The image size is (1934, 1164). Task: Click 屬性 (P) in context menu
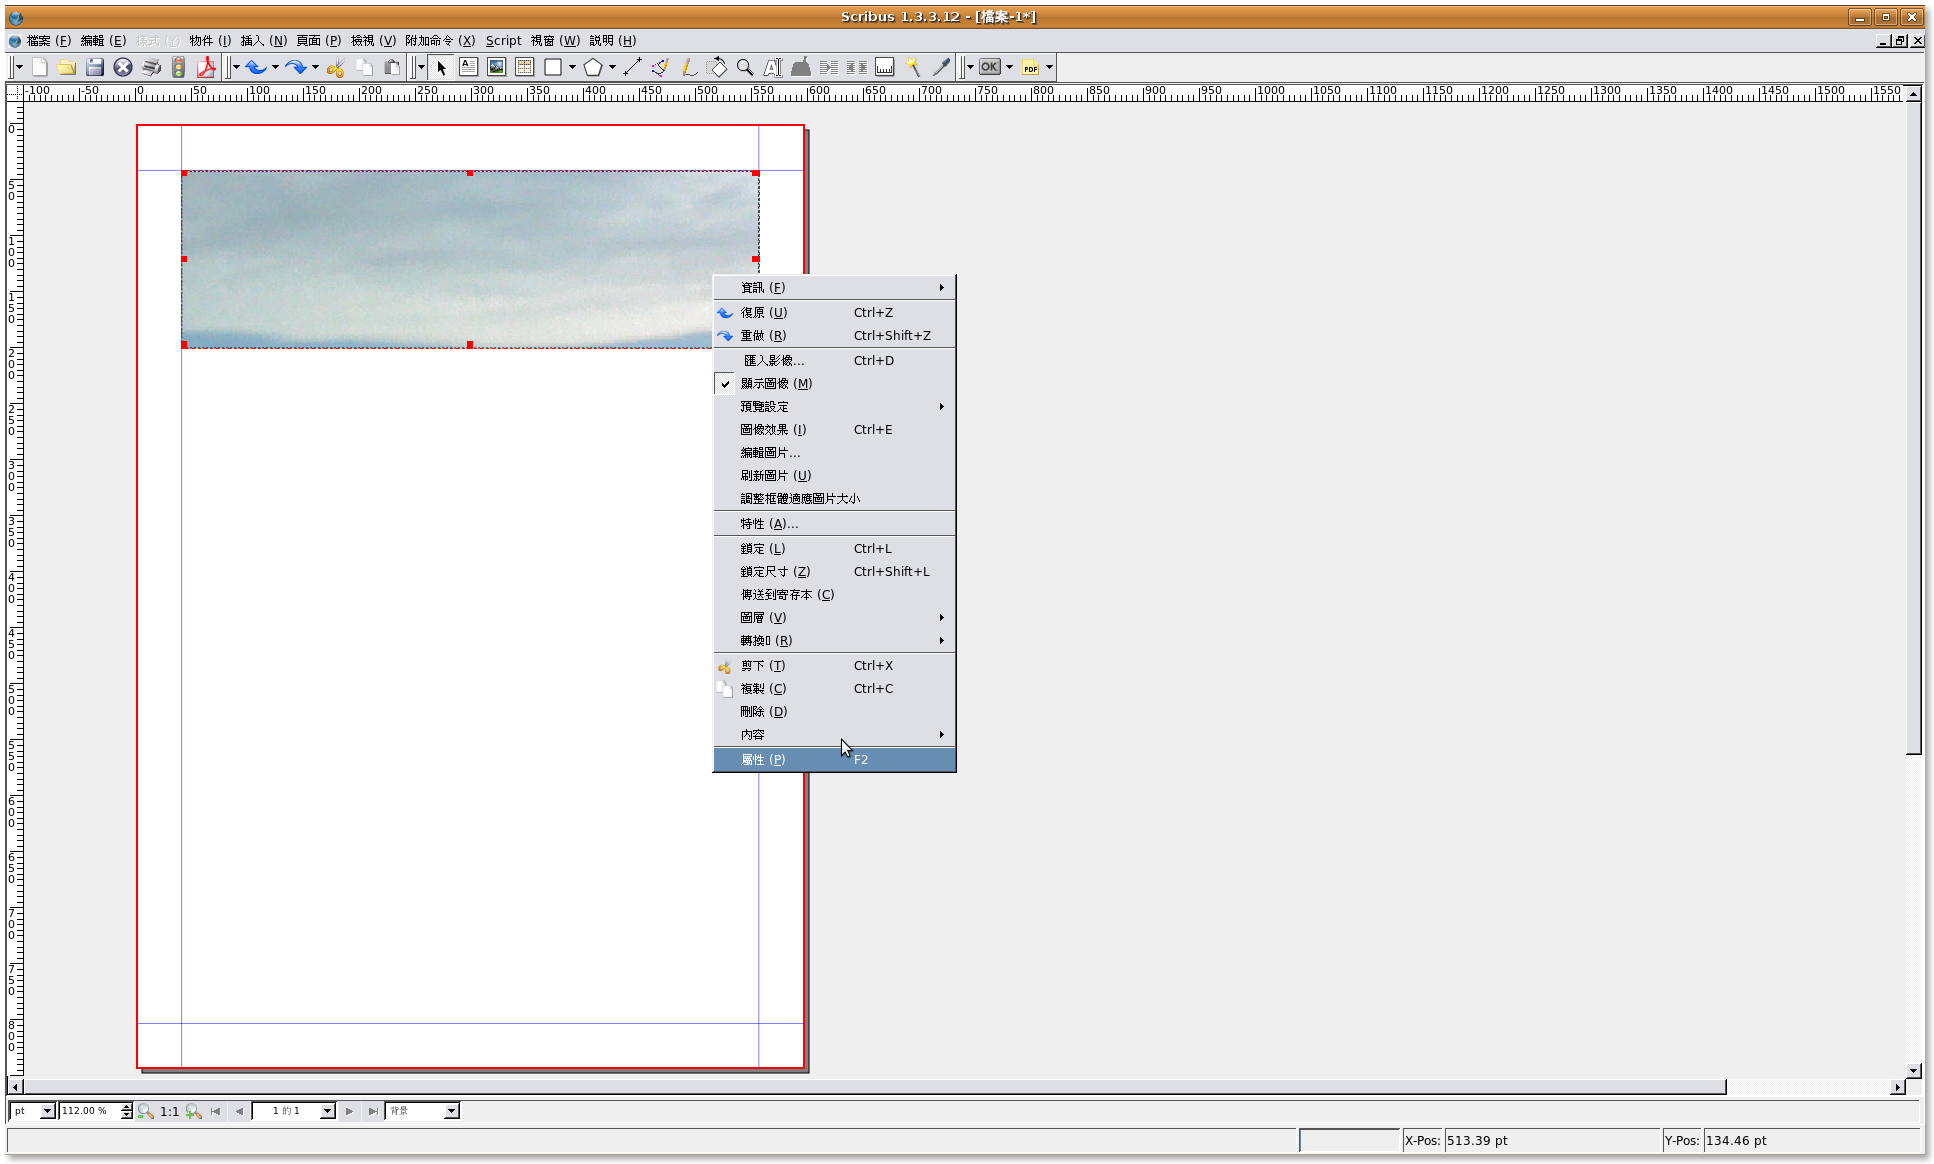[763, 760]
